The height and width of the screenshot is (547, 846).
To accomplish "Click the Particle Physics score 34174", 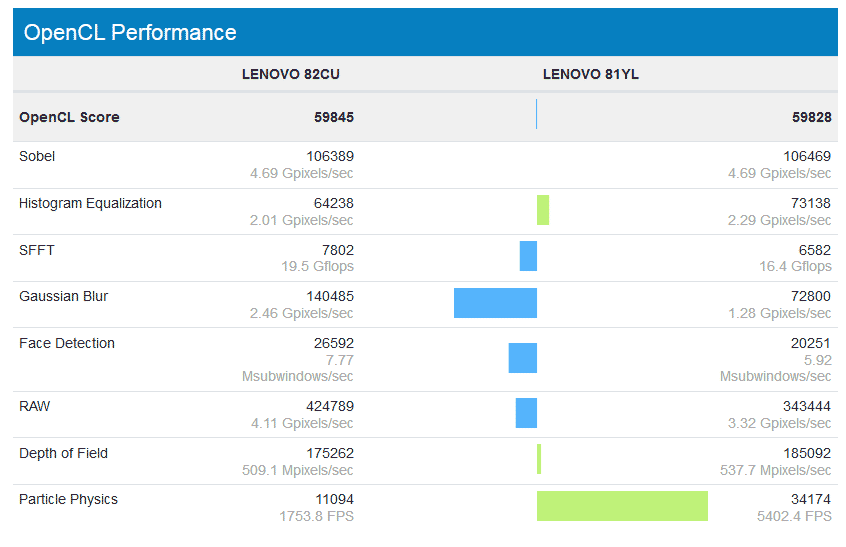I will tap(811, 500).
